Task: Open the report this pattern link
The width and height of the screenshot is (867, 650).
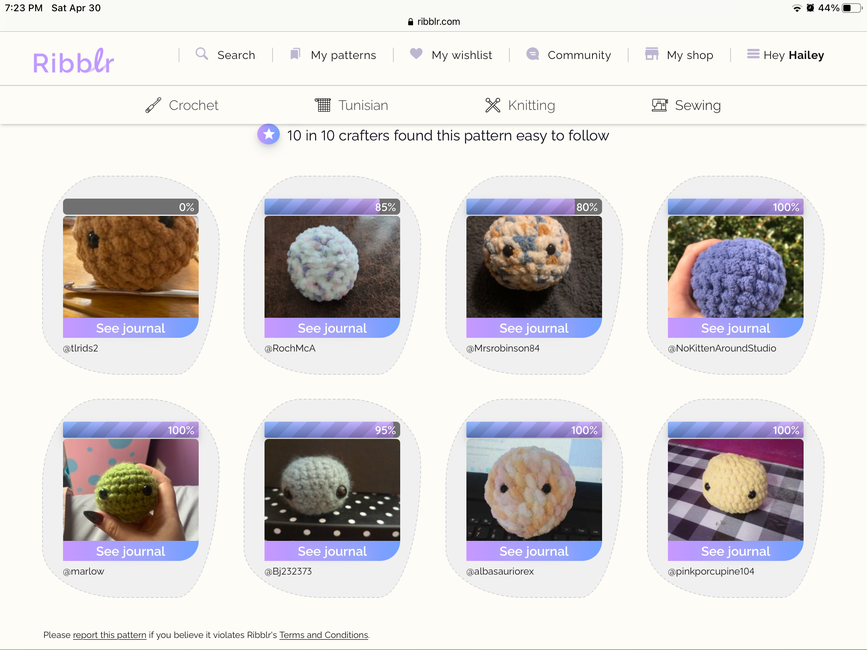Action: point(109,635)
